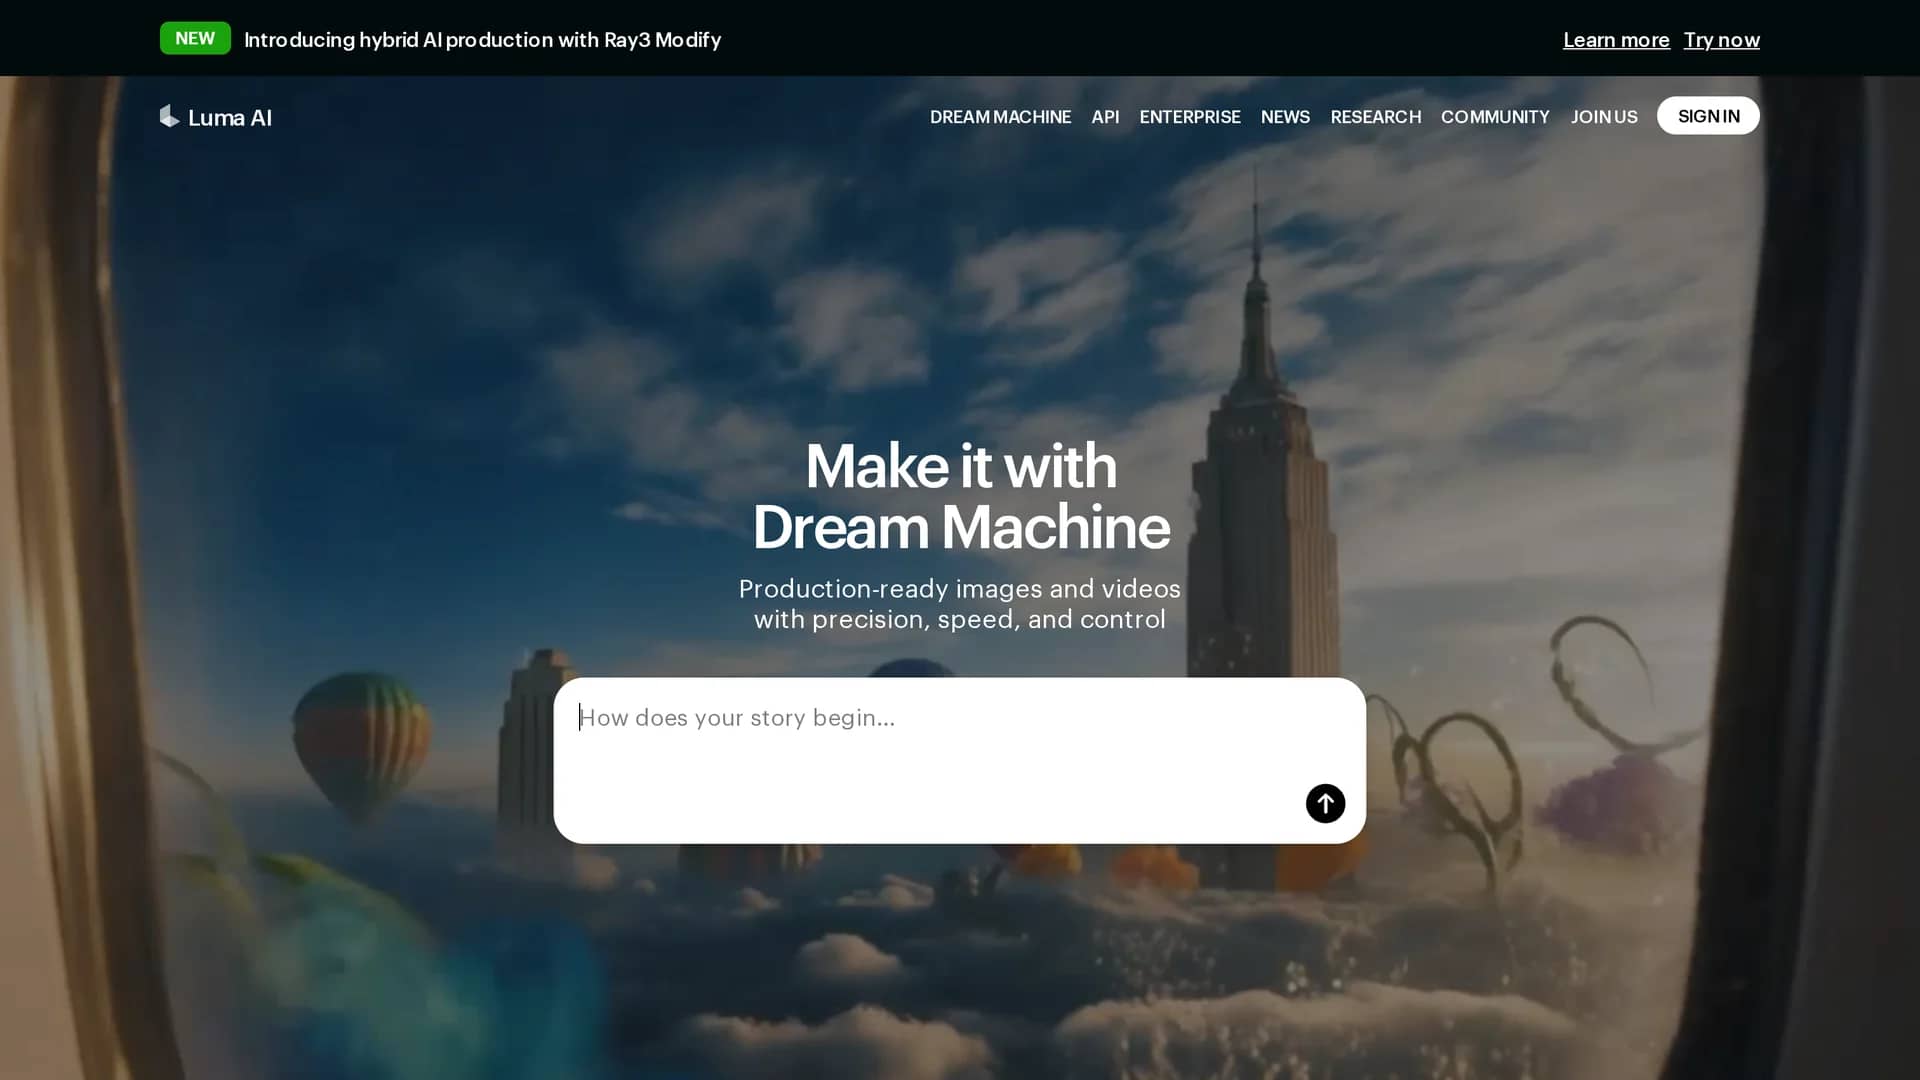
Task: Submit prompt with the black arrow button
Action: tap(1325, 803)
